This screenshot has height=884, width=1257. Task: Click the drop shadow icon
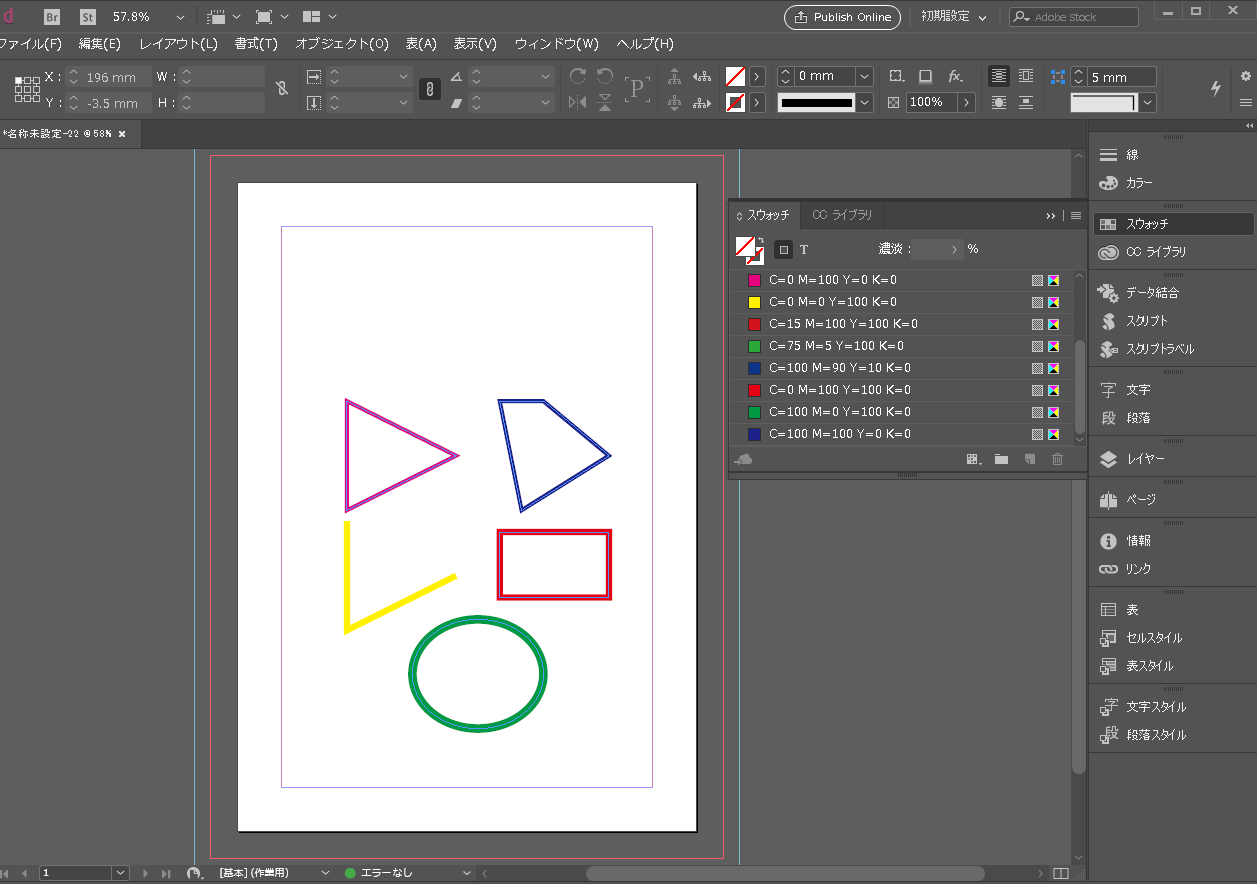[926, 76]
